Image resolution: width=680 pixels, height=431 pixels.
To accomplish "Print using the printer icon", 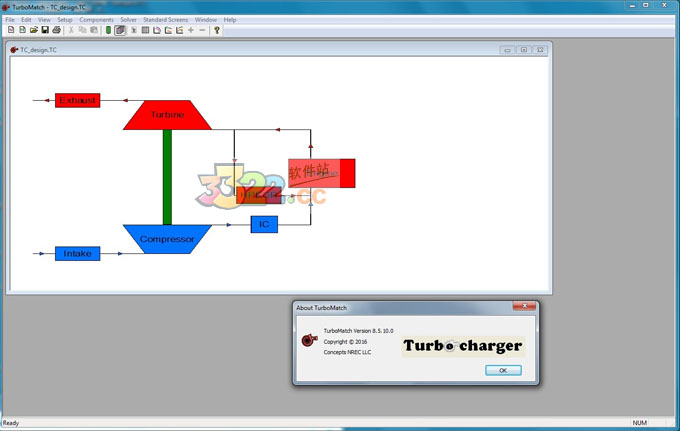I will [x=56, y=30].
